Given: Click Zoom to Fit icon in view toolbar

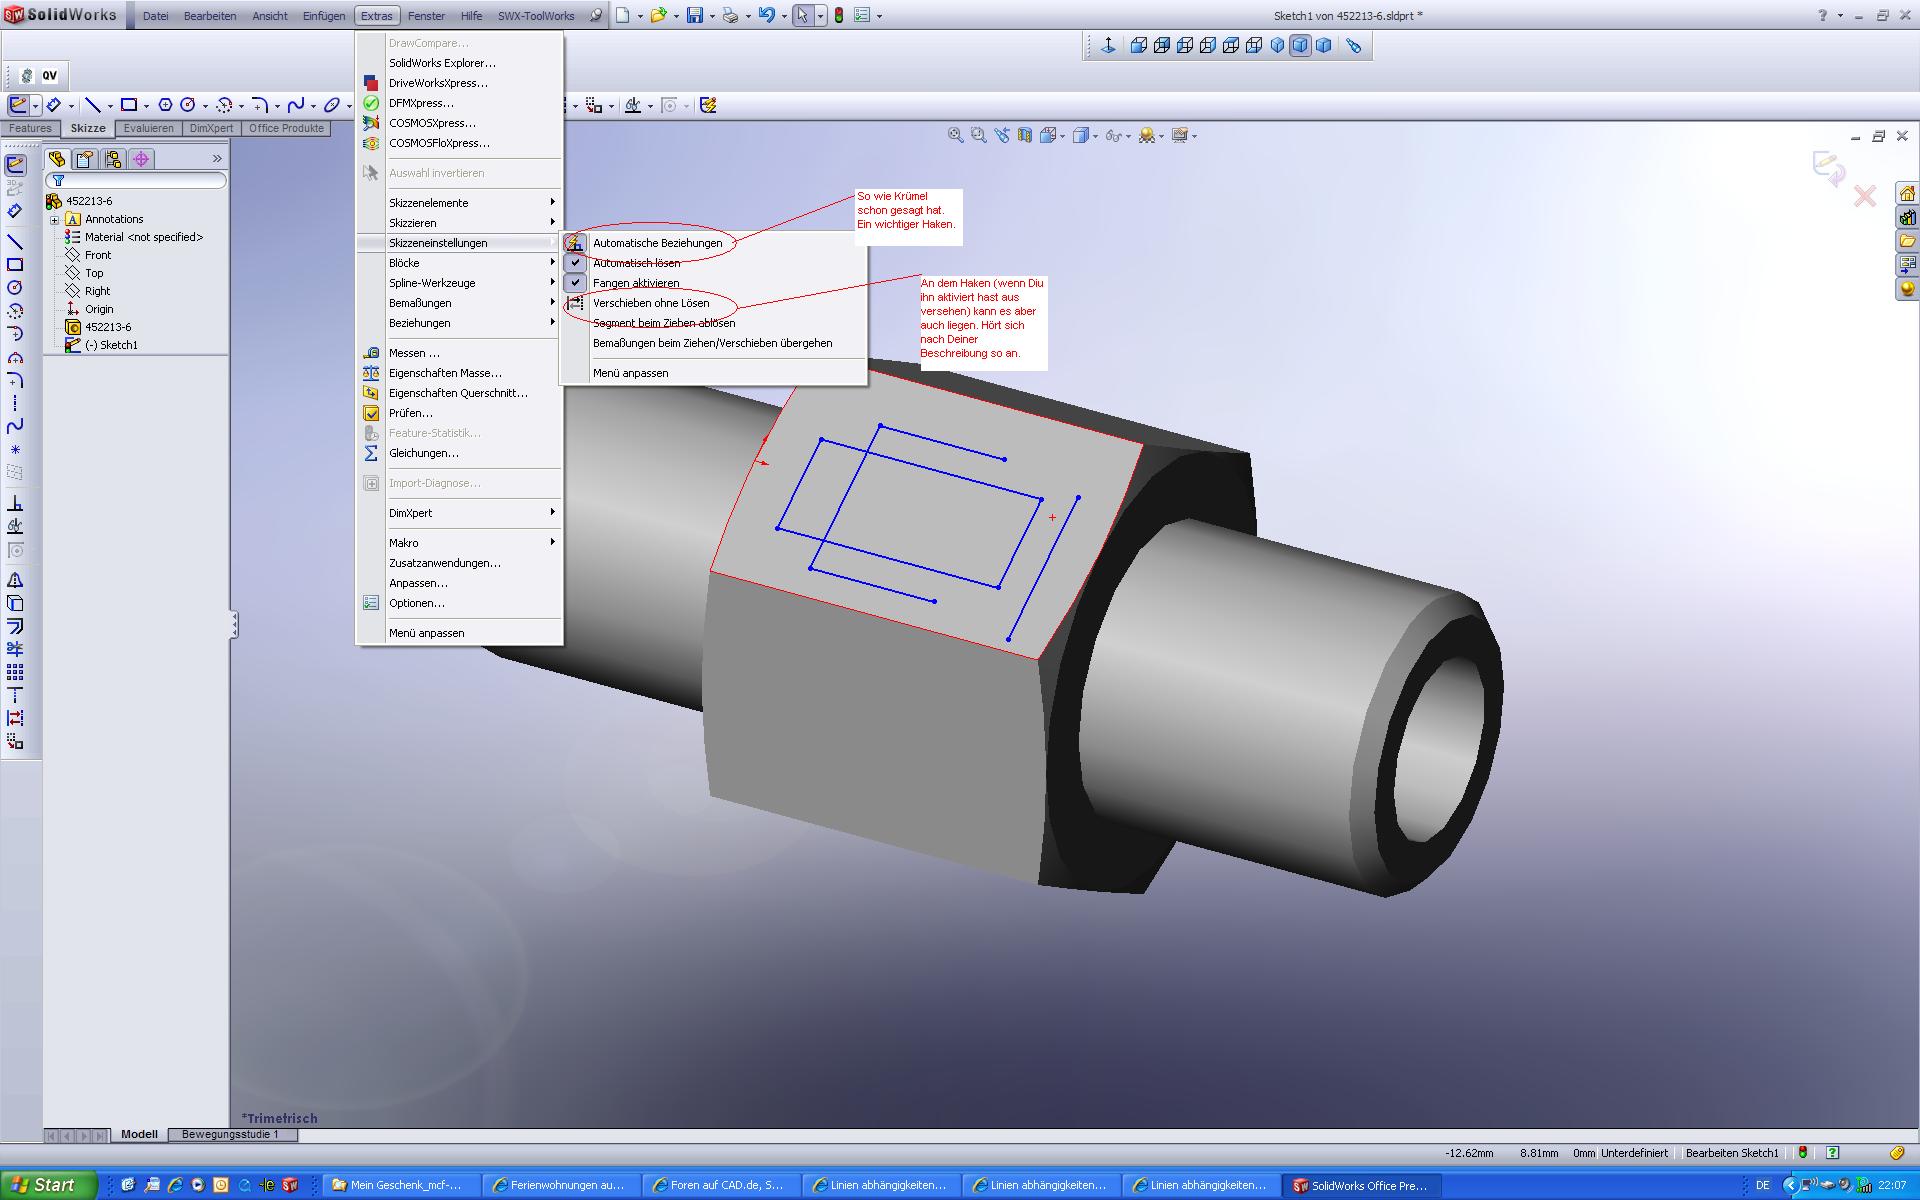Looking at the screenshot, I should click(x=955, y=135).
